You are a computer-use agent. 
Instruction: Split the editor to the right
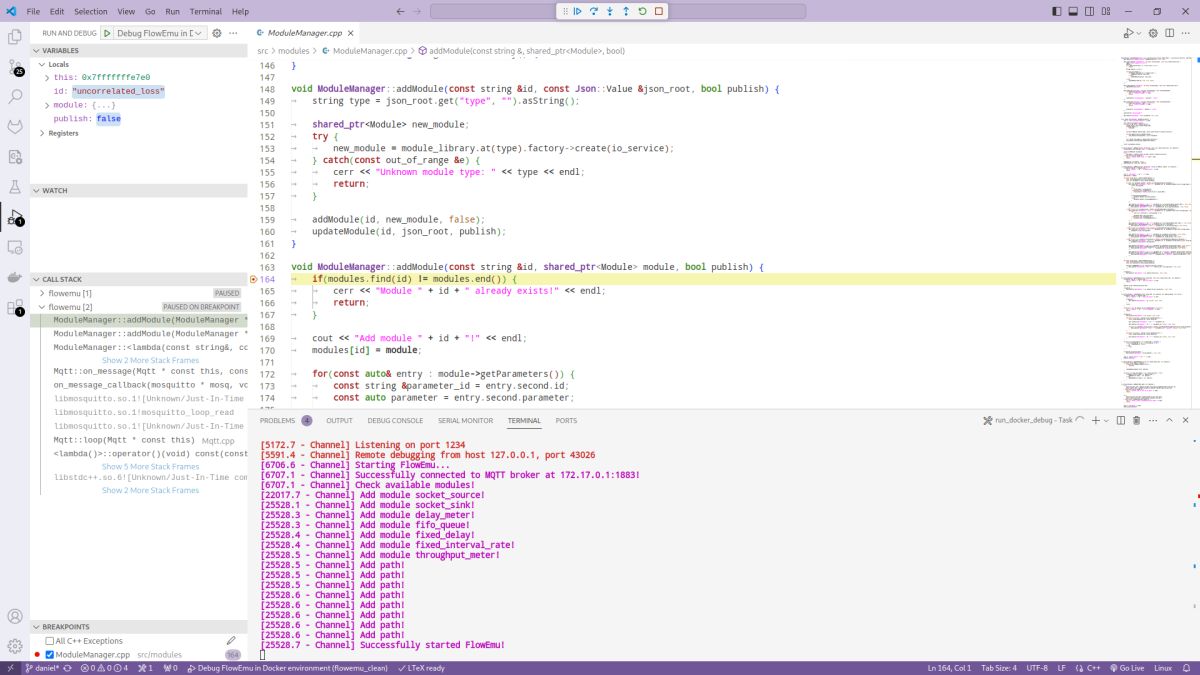(x=1170, y=33)
